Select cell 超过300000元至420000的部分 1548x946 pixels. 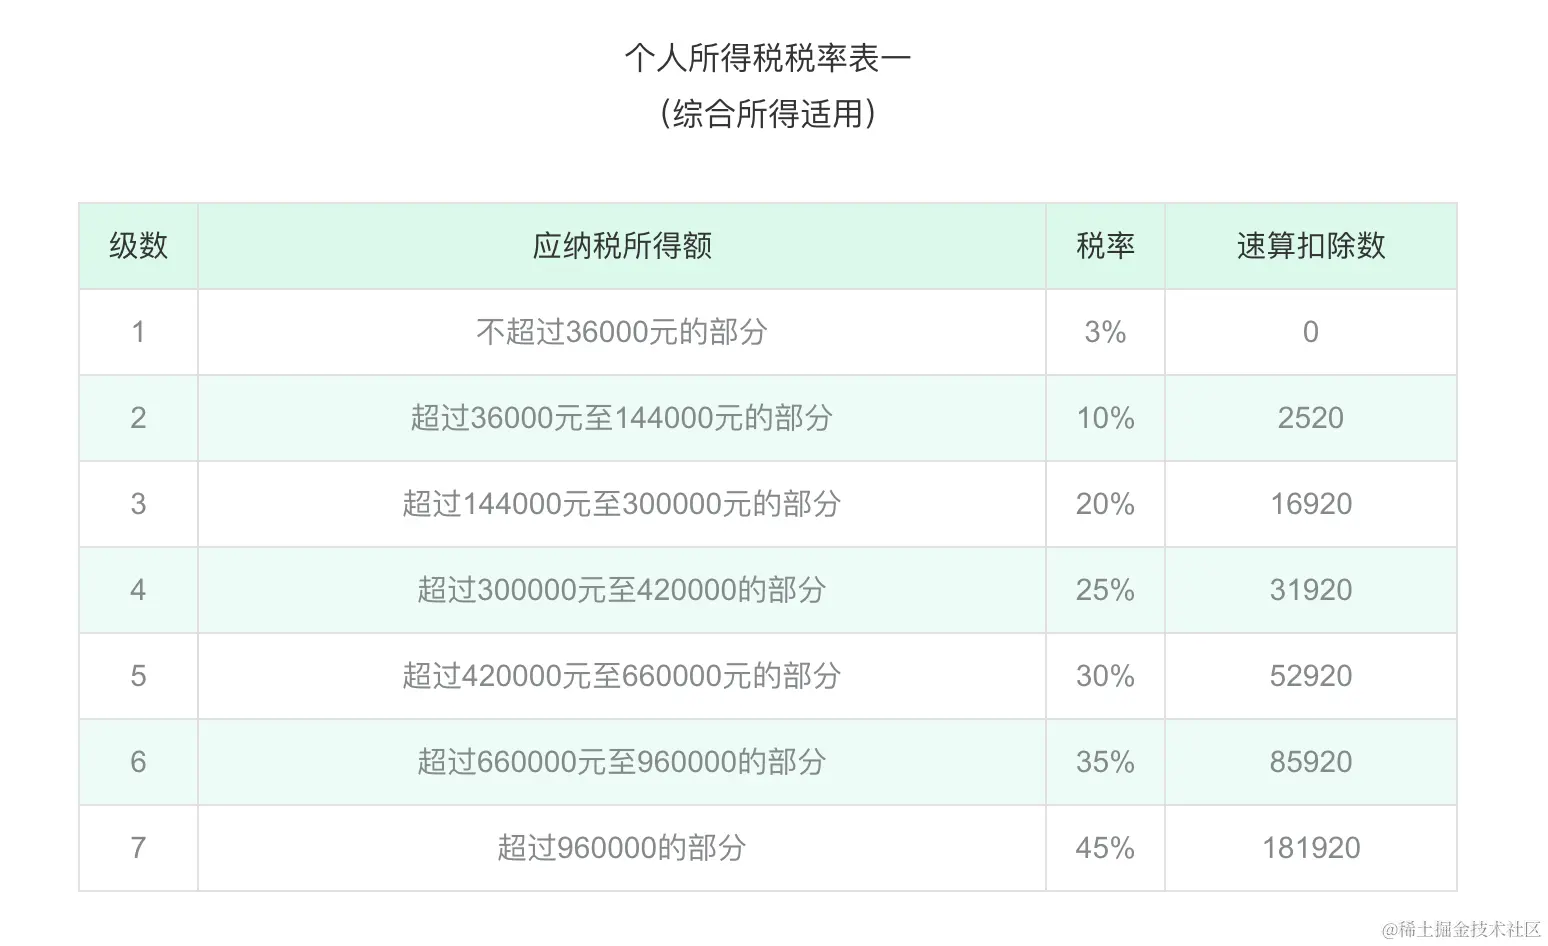(x=622, y=590)
